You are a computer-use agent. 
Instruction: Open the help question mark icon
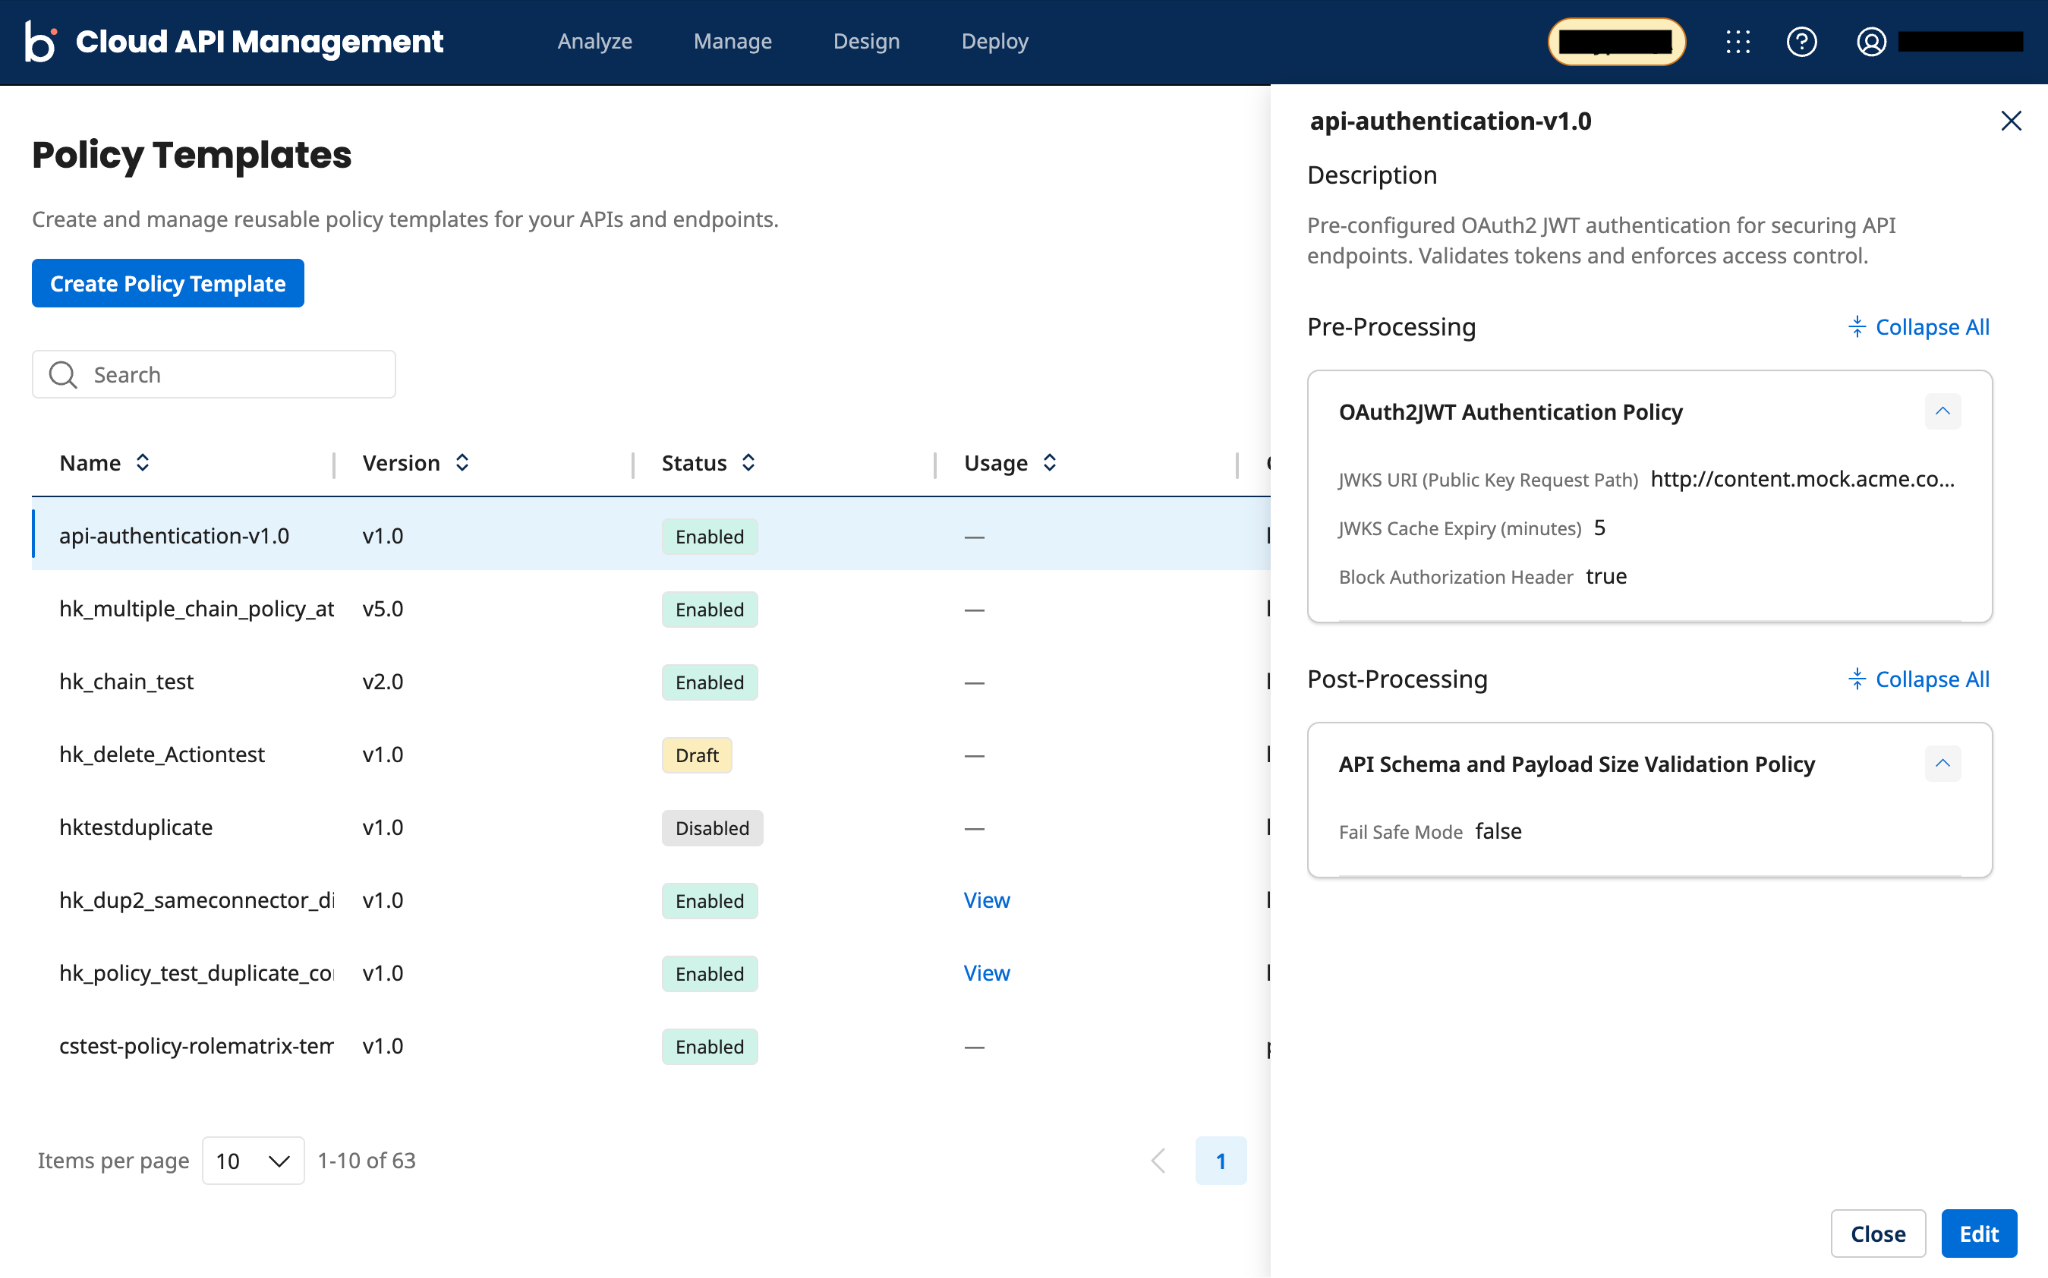[1801, 42]
